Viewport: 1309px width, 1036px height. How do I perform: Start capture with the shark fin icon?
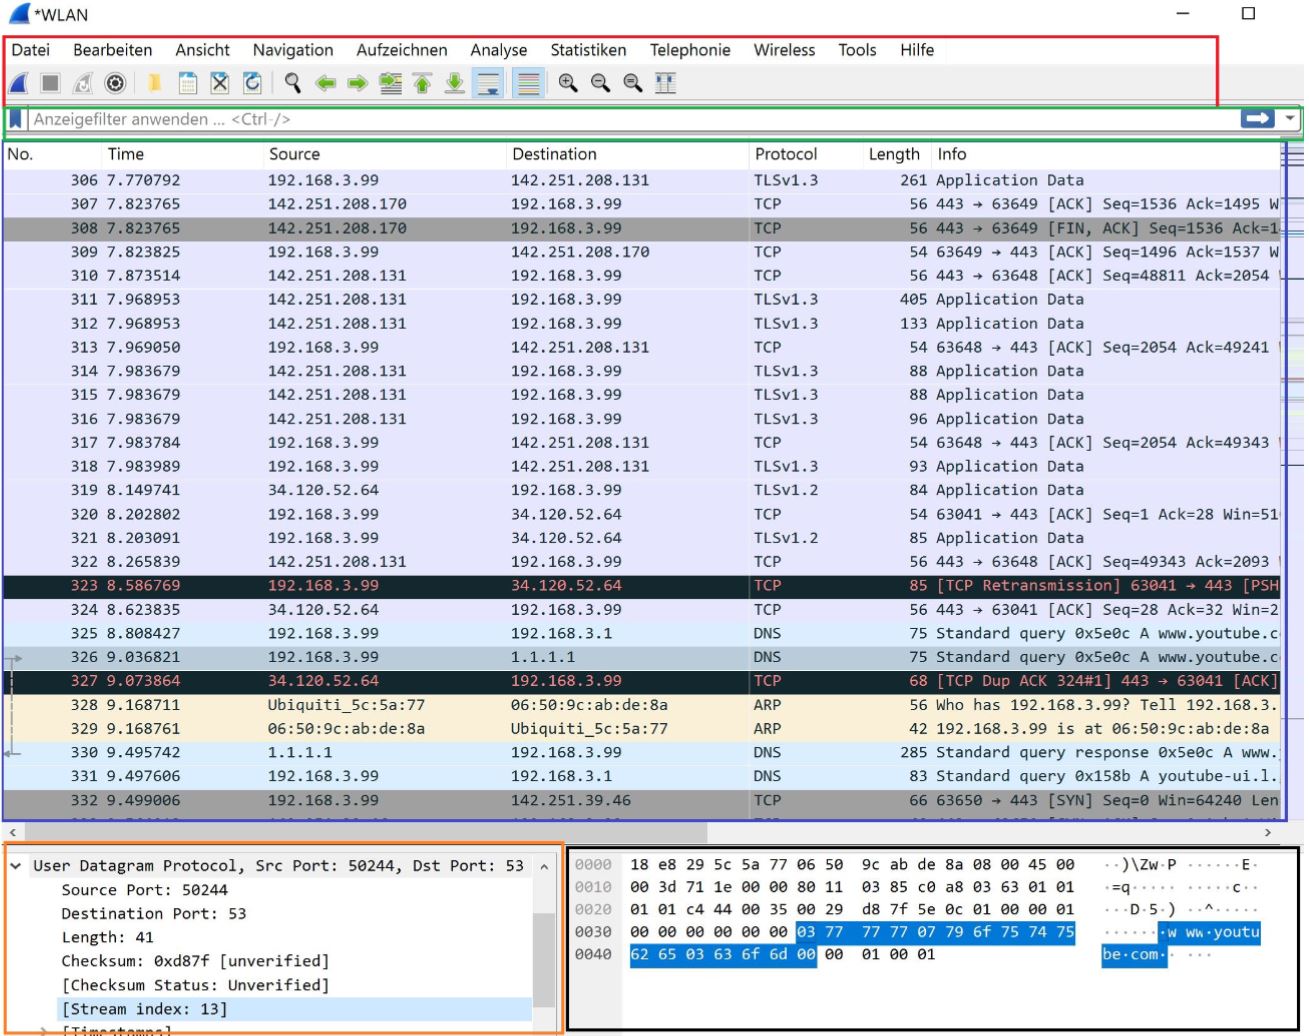pos(19,83)
